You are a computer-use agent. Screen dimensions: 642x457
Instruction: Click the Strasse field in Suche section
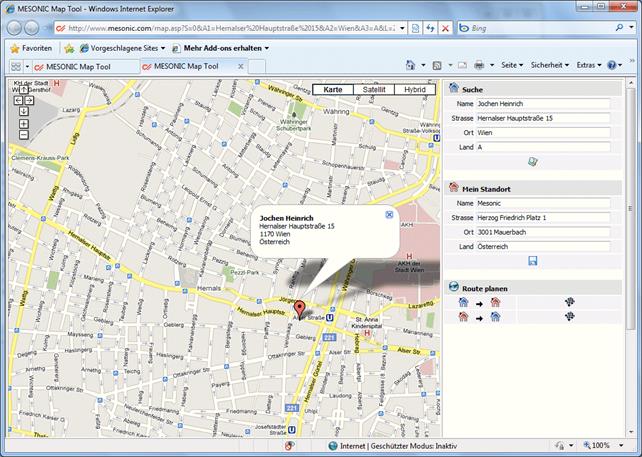[x=542, y=118]
